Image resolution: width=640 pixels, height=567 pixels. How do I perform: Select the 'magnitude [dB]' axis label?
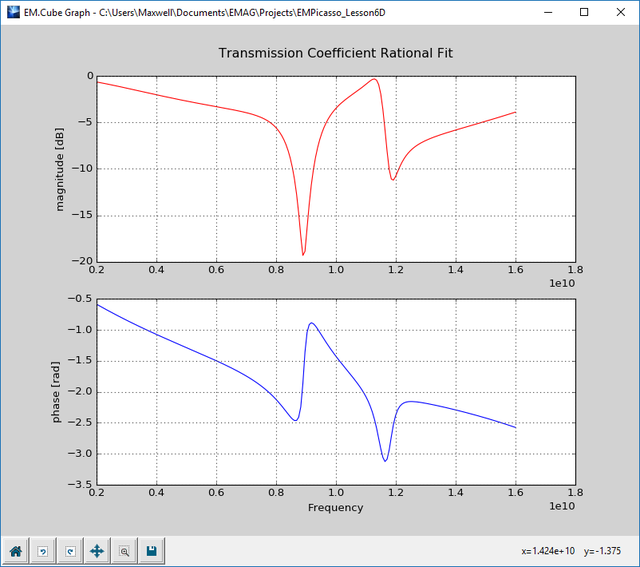[x=60, y=169]
